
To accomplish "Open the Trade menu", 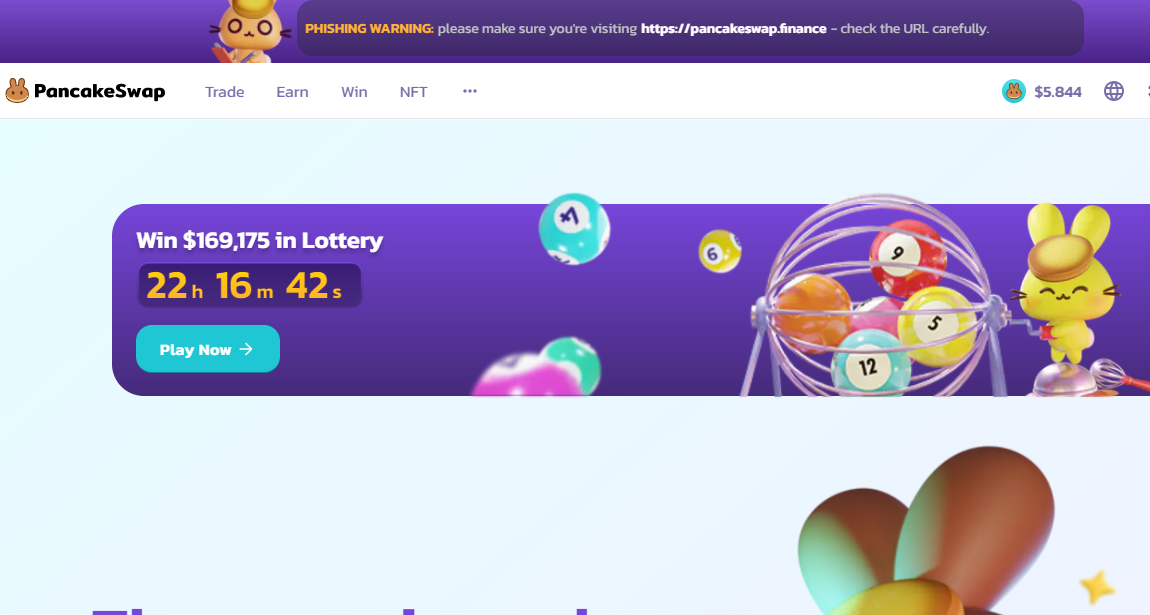I will click(x=224, y=92).
